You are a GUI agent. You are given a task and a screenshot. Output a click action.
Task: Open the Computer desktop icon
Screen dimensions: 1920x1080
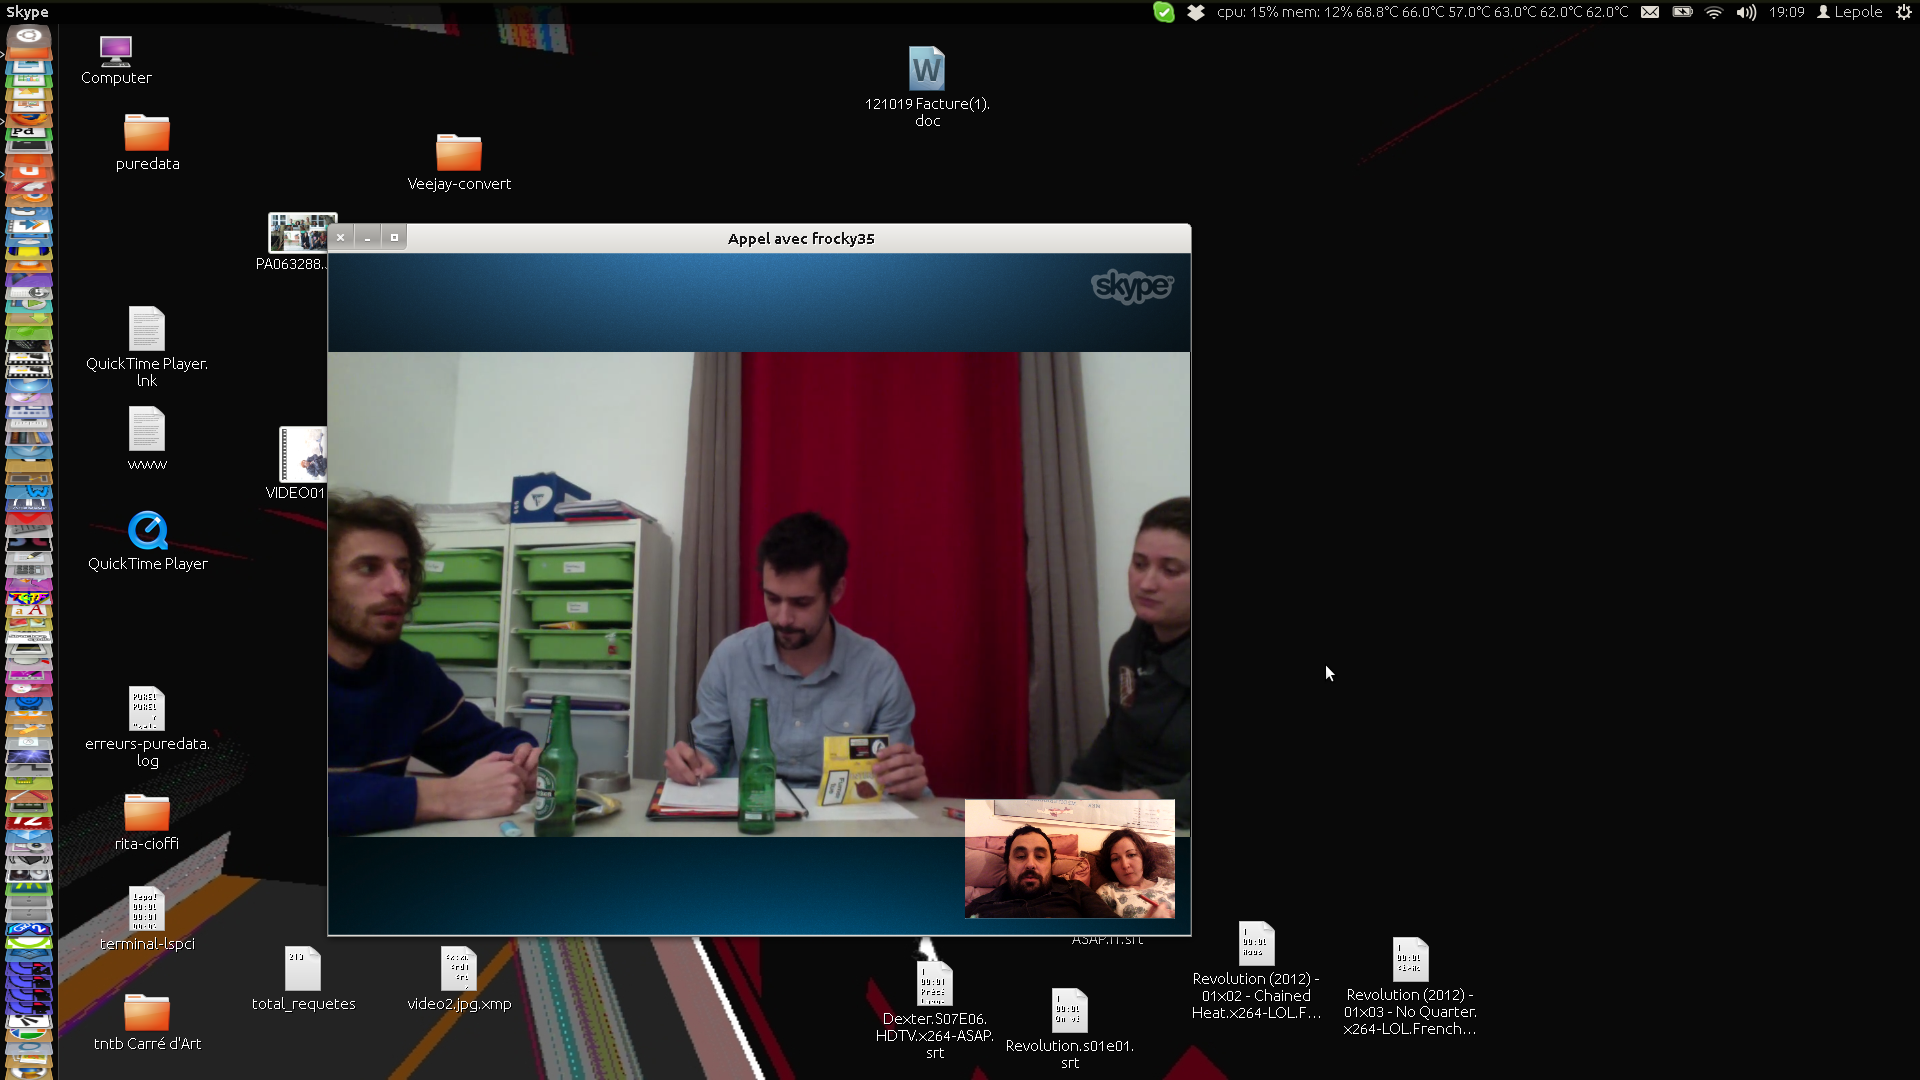116,50
